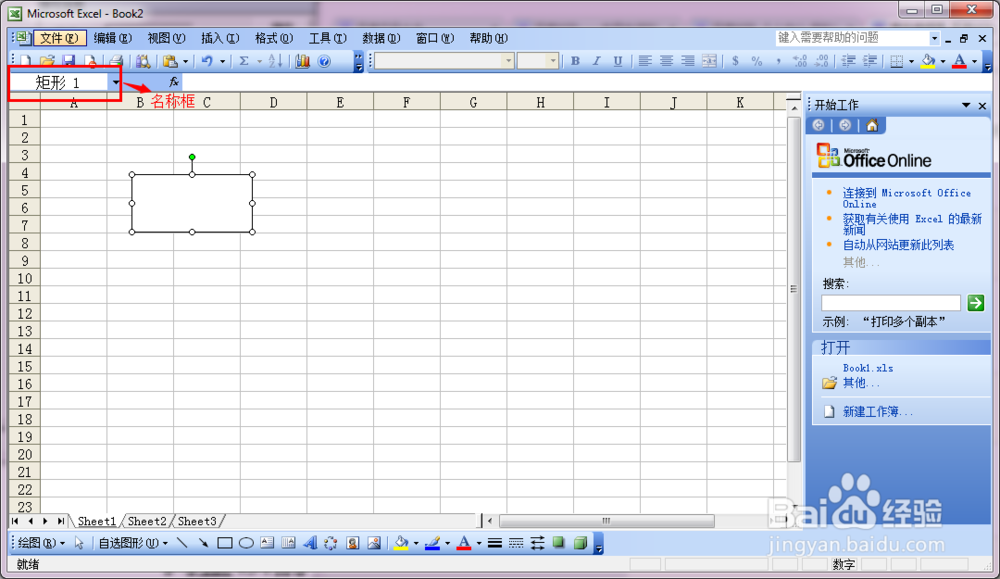The height and width of the screenshot is (579, 1000).
Task: Apply Currency style with the dollar icon
Action: pyautogui.click(x=735, y=61)
